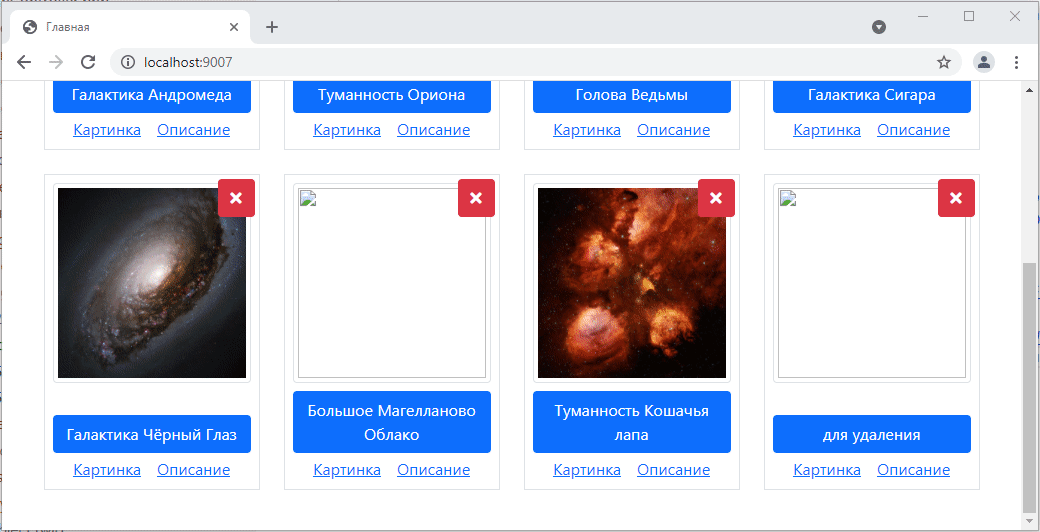This screenshot has height=532, width=1040.
Task: Open Chrome three-dot menu
Action: pyautogui.click(x=1017, y=62)
